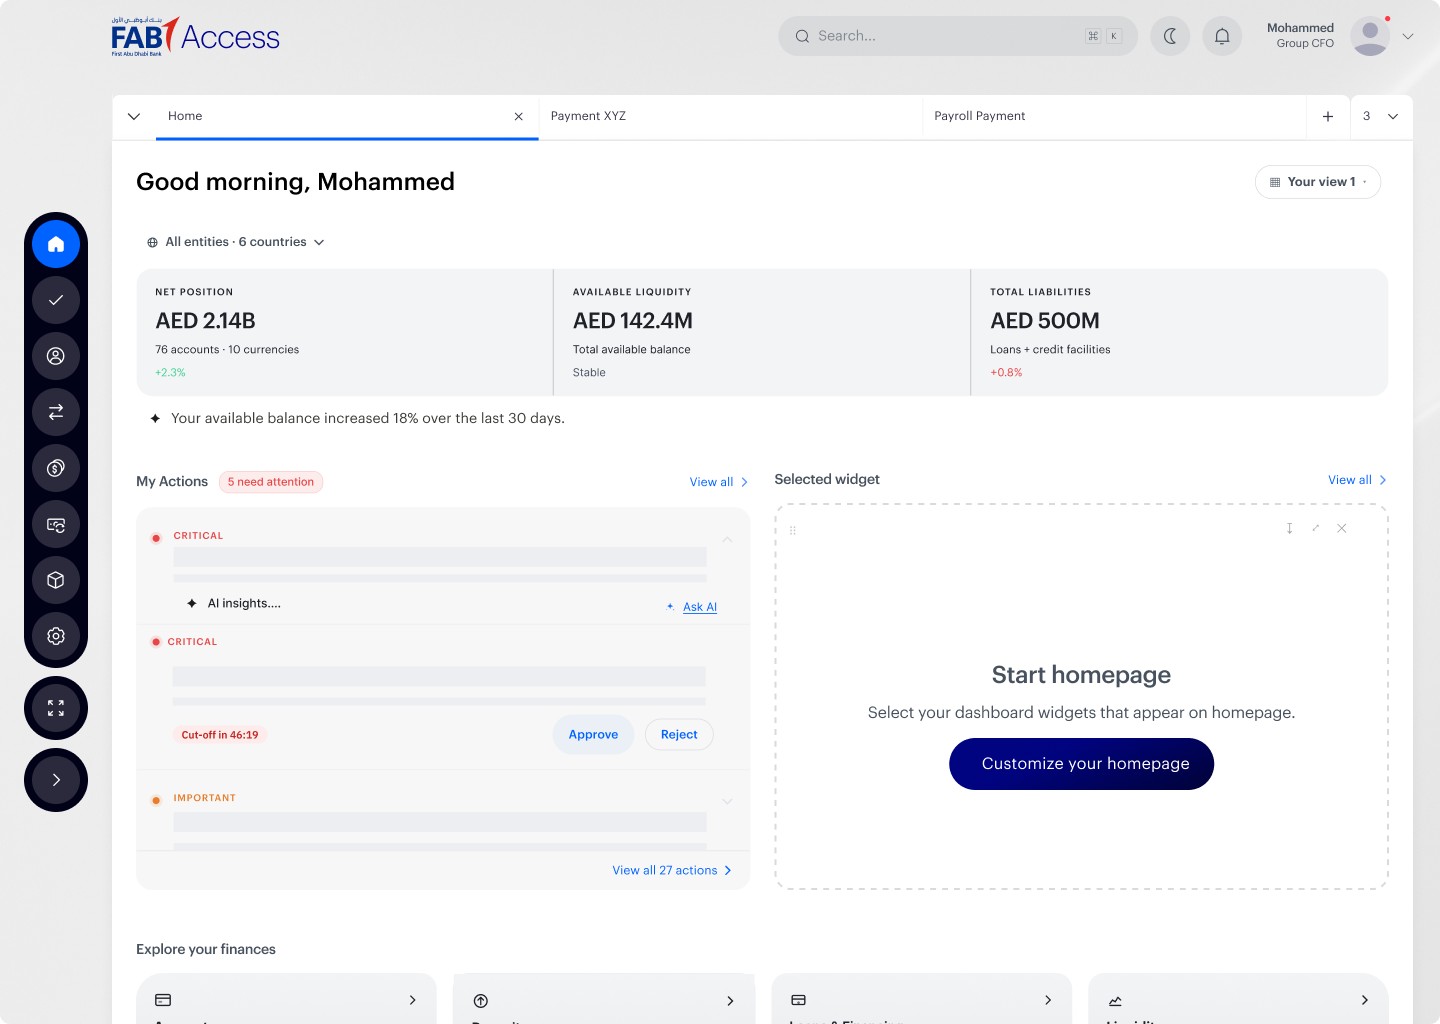Expand the tab list chevron left of Home

tap(134, 116)
